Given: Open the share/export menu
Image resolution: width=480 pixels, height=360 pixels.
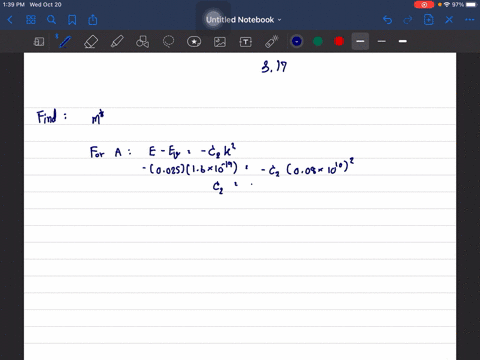Looking at the screenshot, I should point(93,20).
